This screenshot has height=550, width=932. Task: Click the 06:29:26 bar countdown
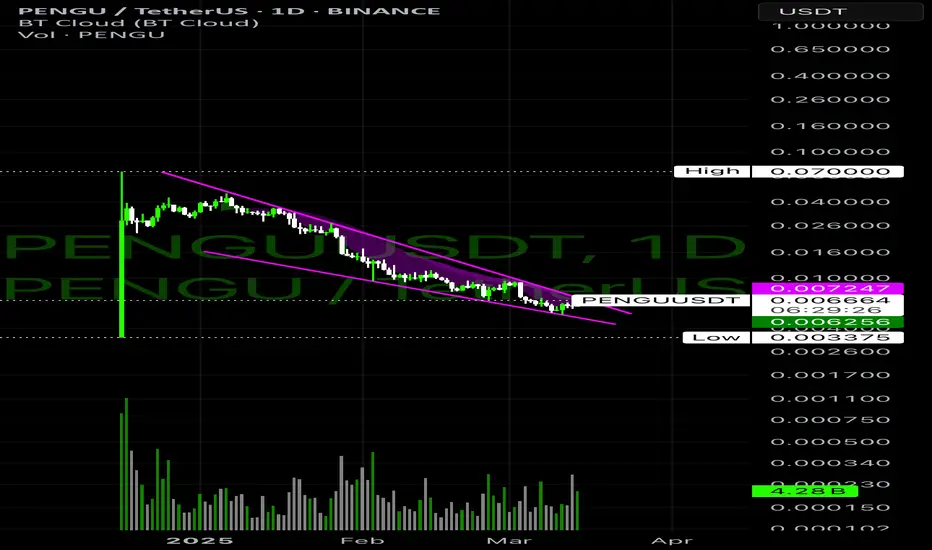coord(827,310)
